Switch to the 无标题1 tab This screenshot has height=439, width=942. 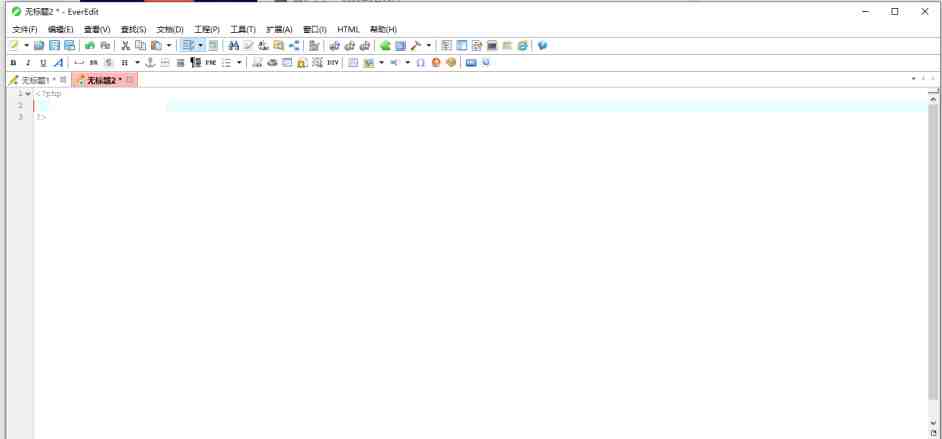tap(36, 80)
